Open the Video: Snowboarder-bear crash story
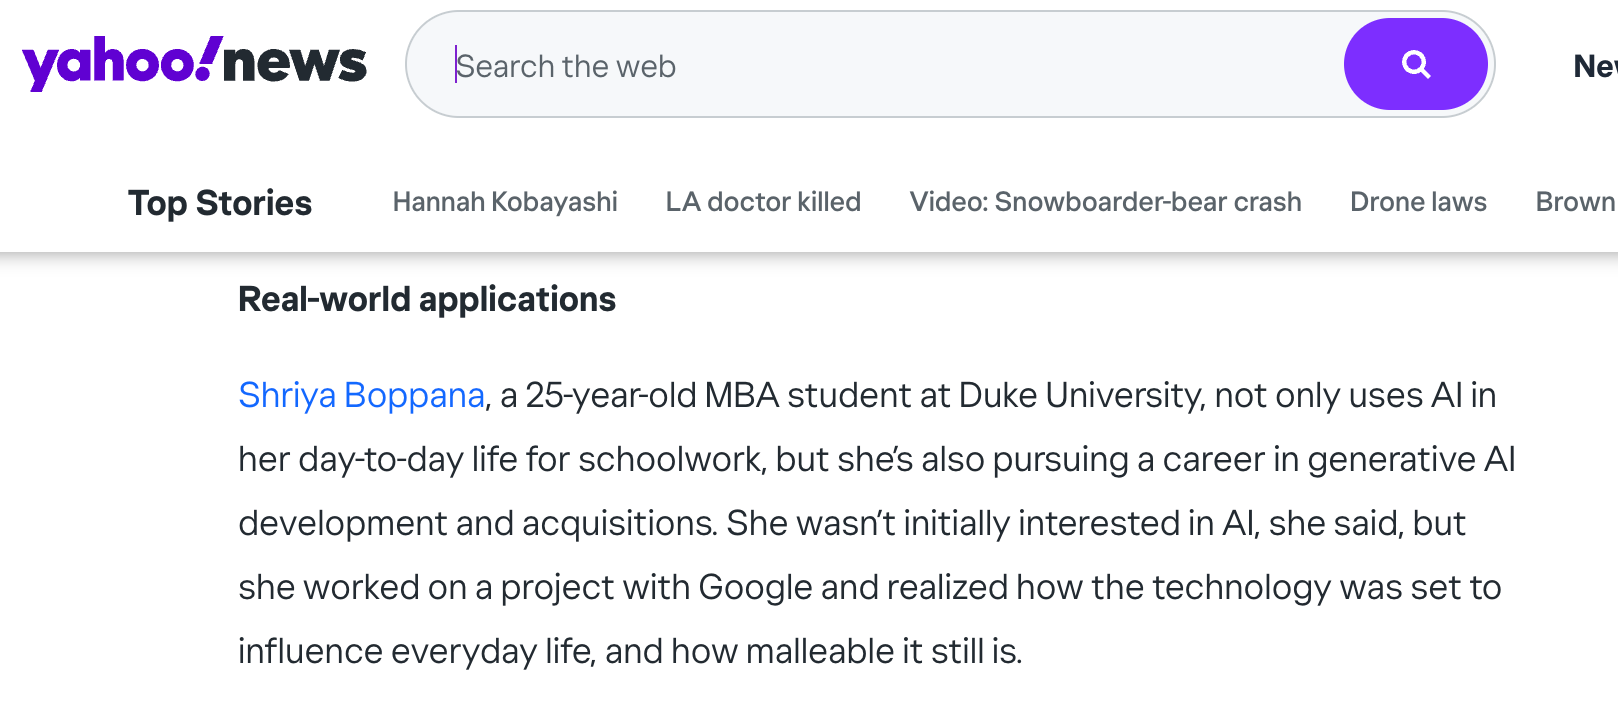Viewport: 1618px width, 708px height. click(1105, 202)
